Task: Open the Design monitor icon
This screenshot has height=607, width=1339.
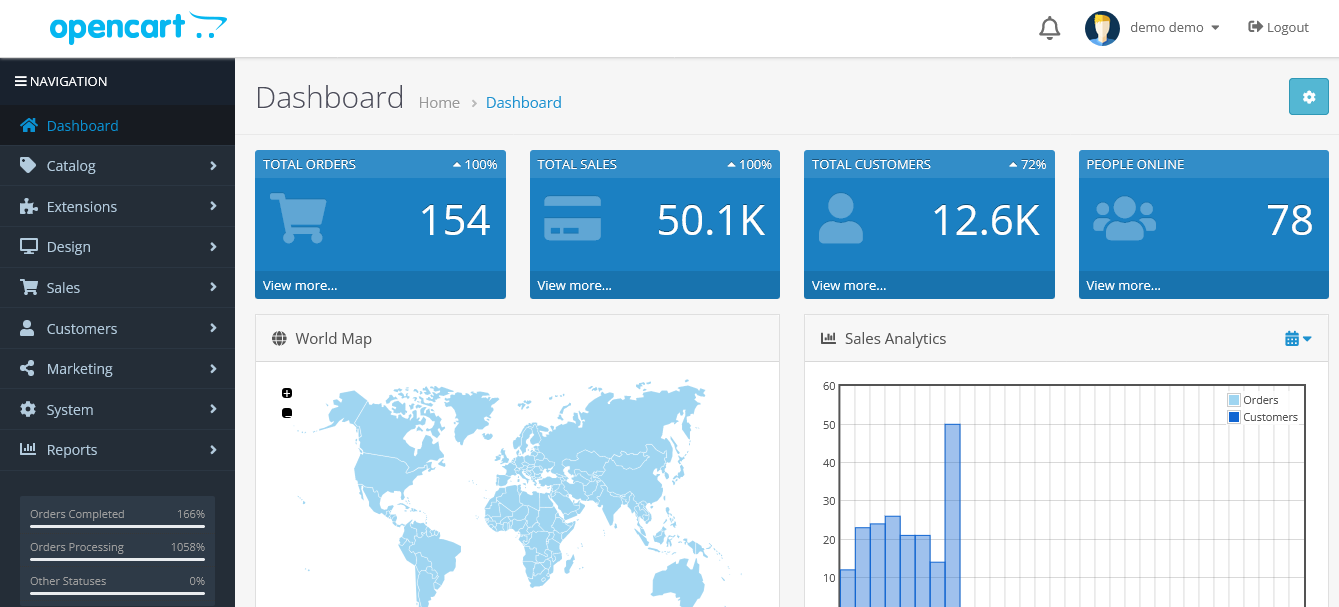Action: pos(28,246)
